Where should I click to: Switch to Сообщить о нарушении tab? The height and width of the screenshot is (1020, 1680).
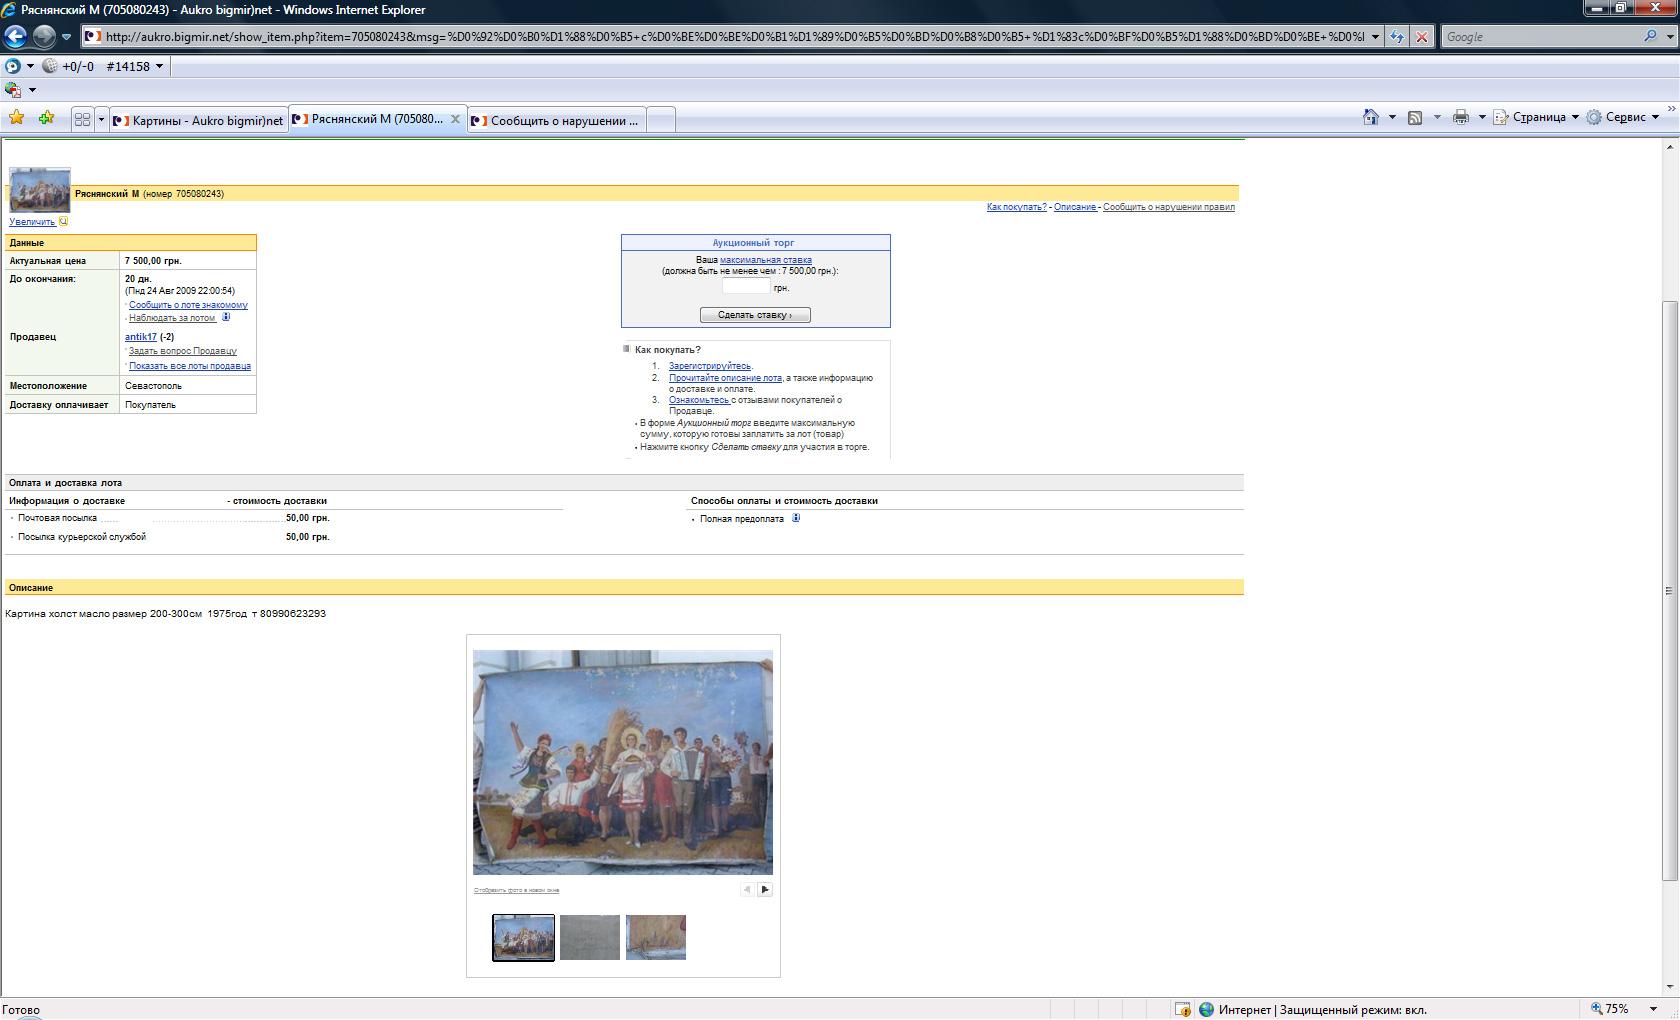[x=556, y=120]
